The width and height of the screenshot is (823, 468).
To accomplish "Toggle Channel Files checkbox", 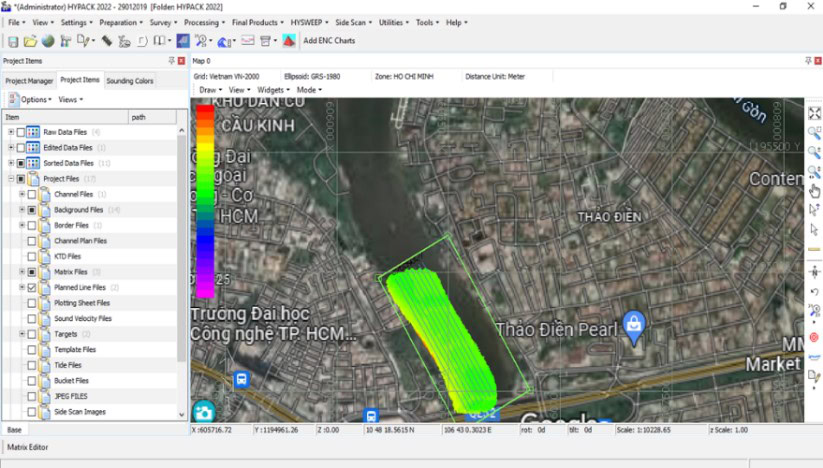I will coord(31,195).
